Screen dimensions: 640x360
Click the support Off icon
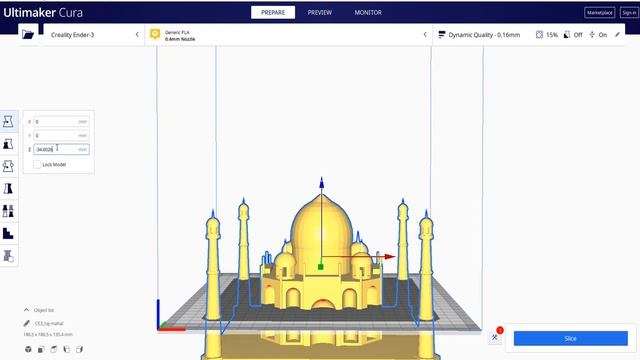click(567, 35)
